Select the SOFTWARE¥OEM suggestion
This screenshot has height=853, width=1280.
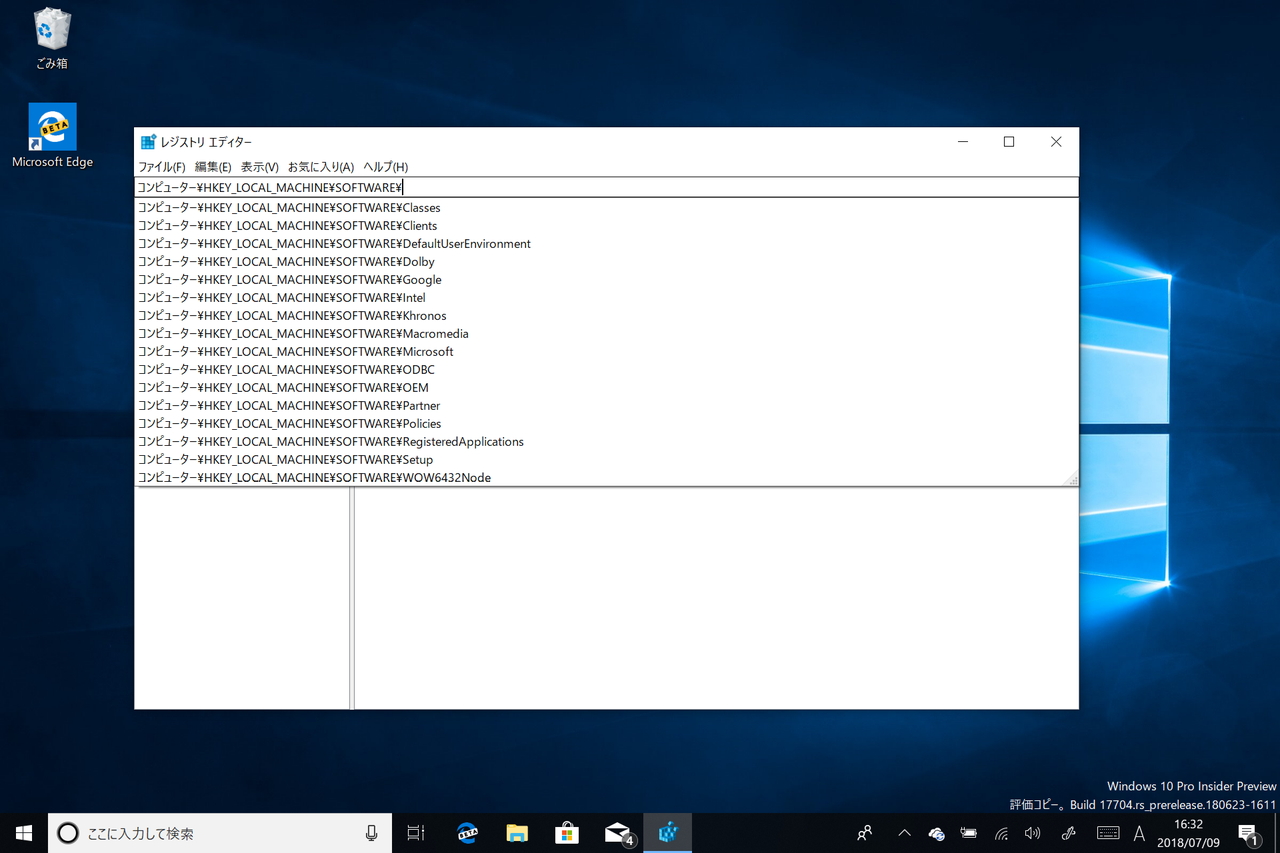(x=606, y=388)
